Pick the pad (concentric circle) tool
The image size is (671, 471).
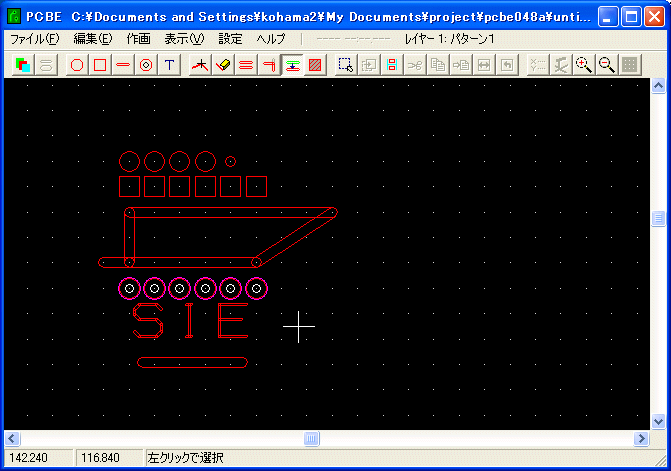[x=146, y=65]
